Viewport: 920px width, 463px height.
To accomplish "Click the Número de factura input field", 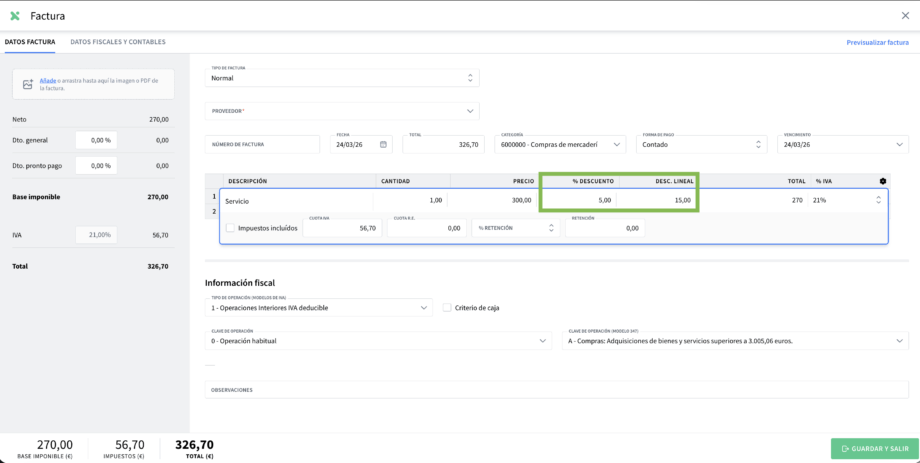I will 264,145.
